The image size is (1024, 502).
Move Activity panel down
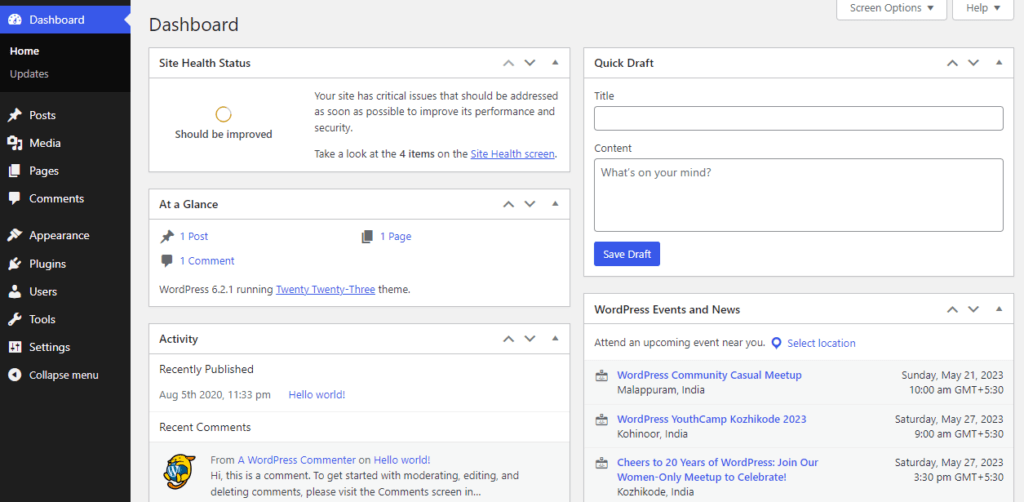pos(530,339)
